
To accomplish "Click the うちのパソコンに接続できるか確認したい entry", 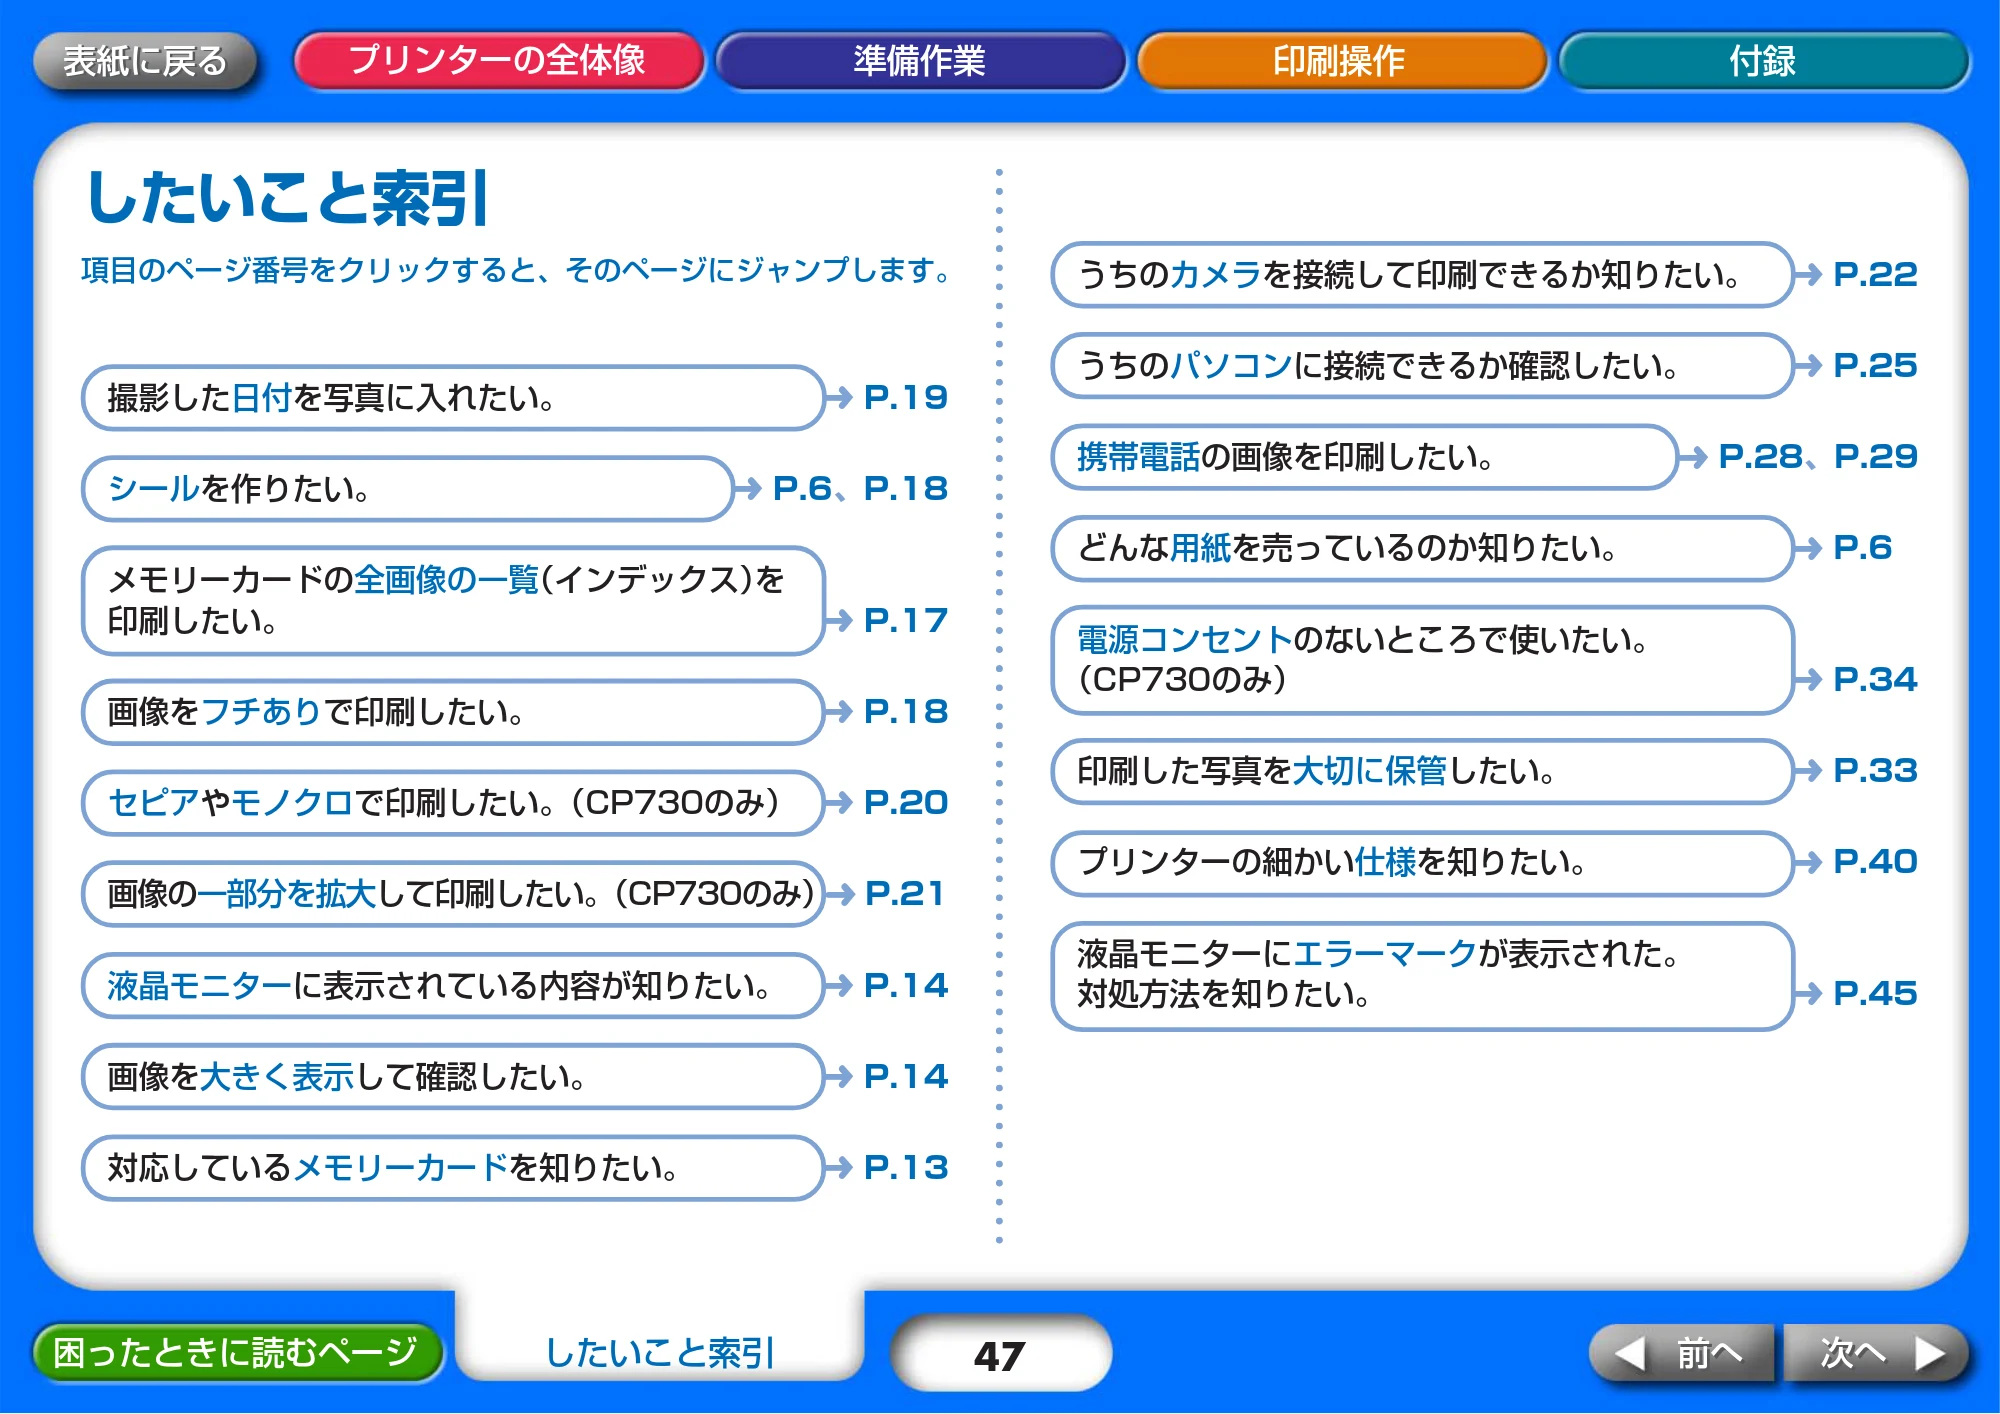I will (x=1423, y=365).
